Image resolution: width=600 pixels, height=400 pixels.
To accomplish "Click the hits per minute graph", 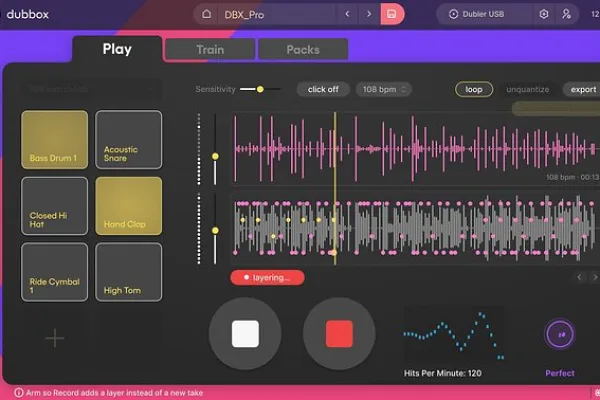I will (x=453, y=335).
